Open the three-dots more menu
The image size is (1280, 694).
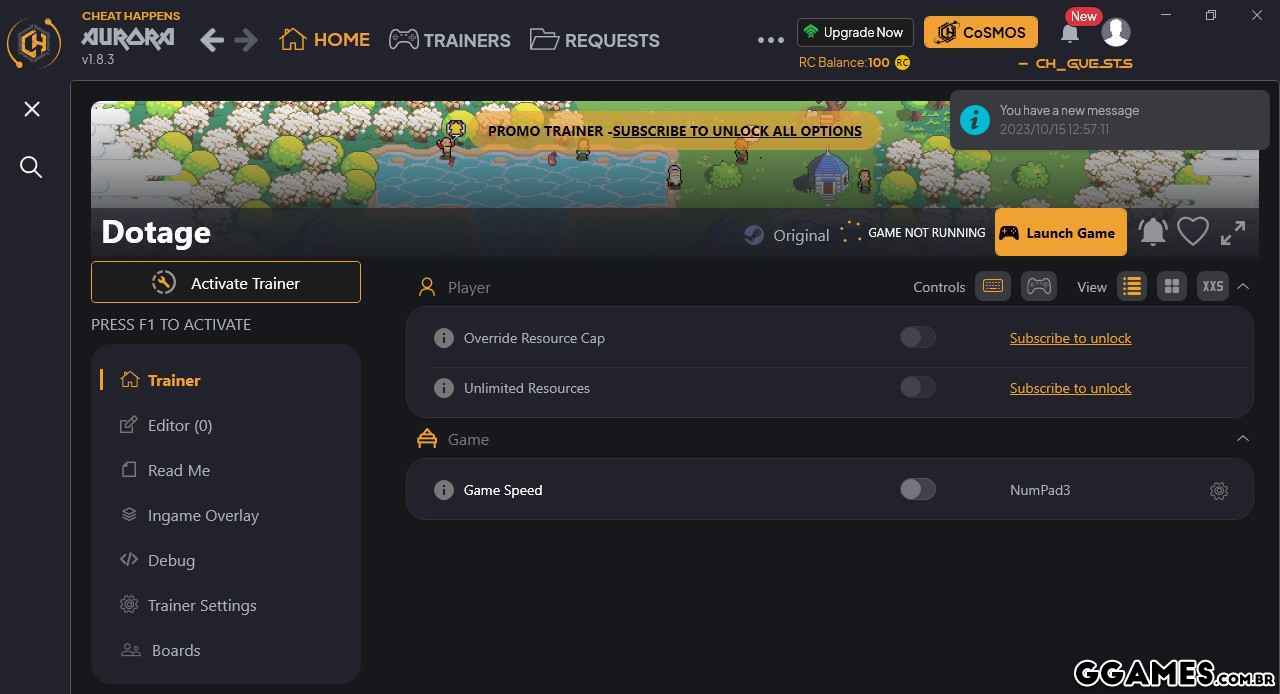point(771,40)
